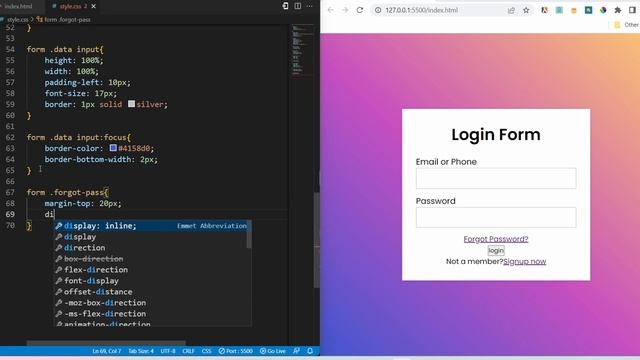640x360 pixels.
Task: Click the Login Form heading
Action: click(496, 135)
